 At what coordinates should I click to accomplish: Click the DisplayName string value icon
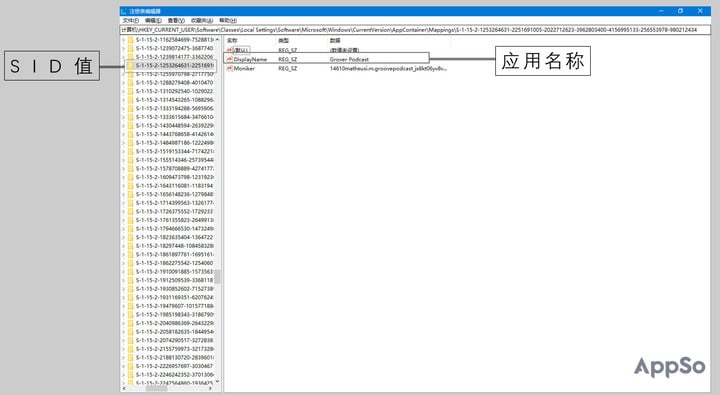[x=230, y=59]
